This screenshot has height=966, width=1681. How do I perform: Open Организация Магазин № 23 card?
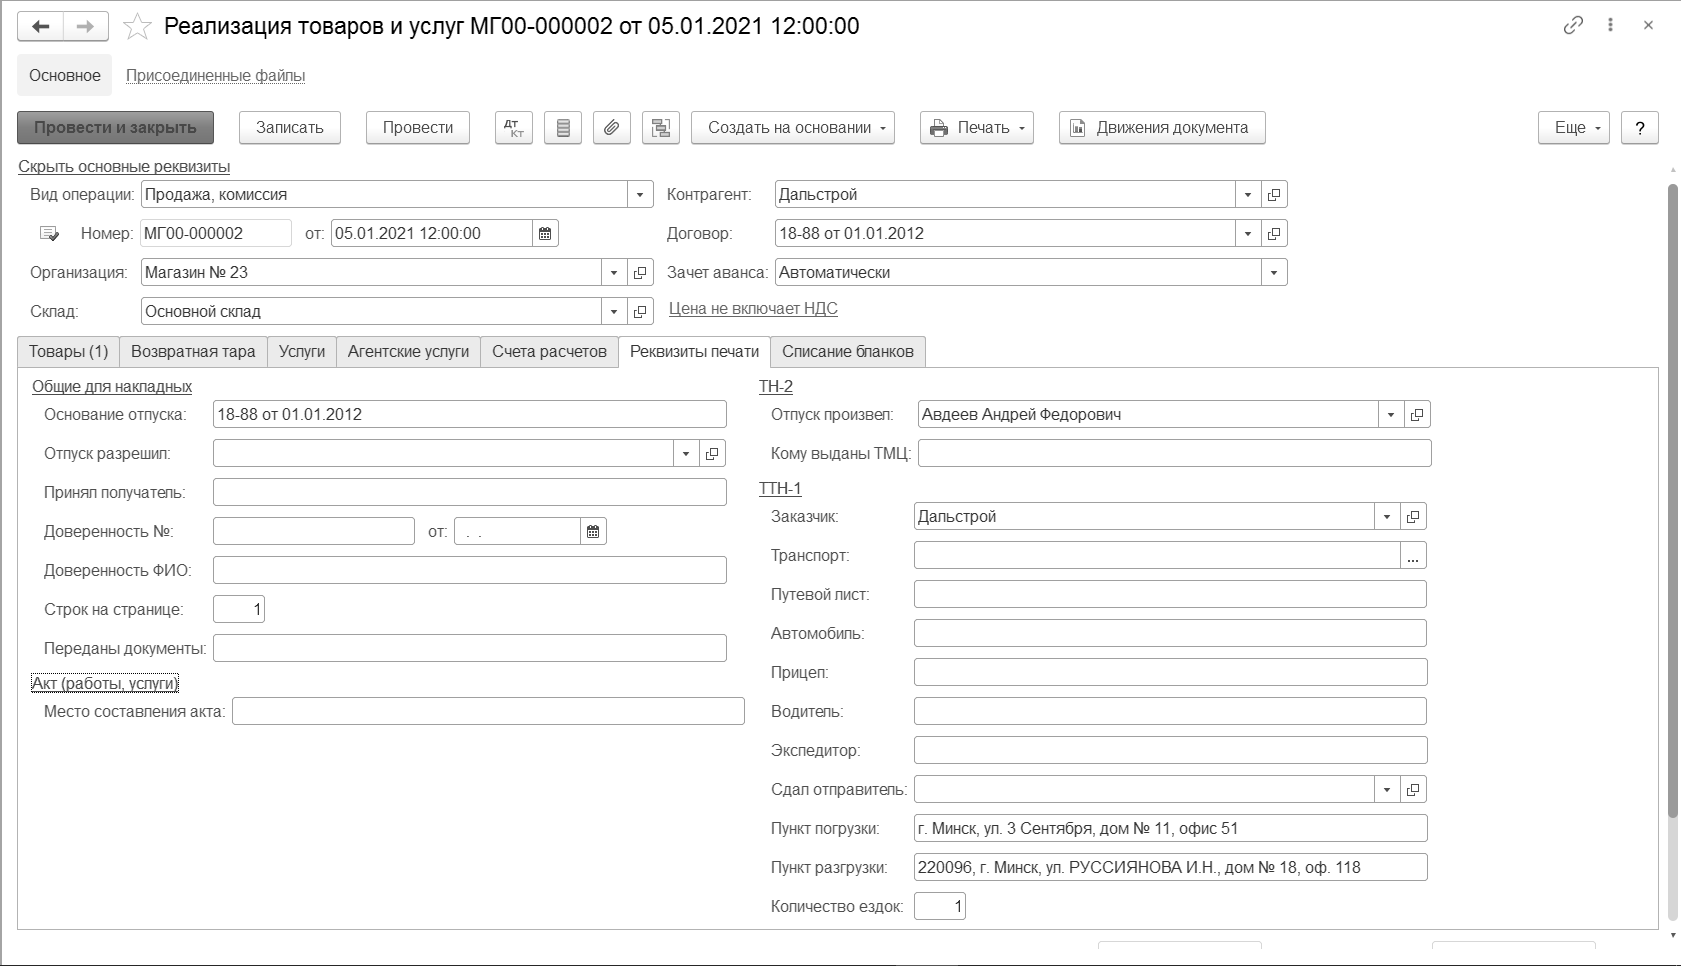tap(640, 272)
